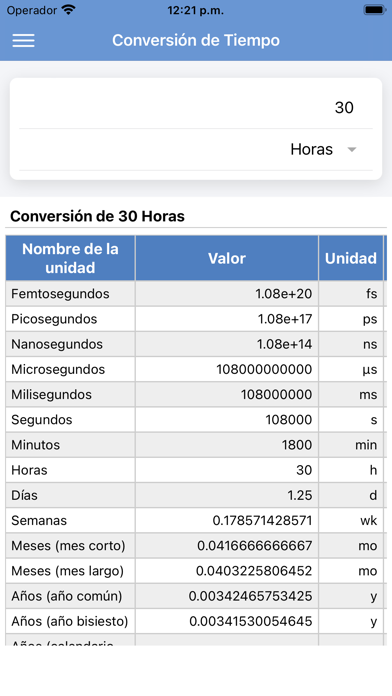Tap the 12:21 p.m. clock
This screenshot has height=696, width=392.
(x=196, y=10)
